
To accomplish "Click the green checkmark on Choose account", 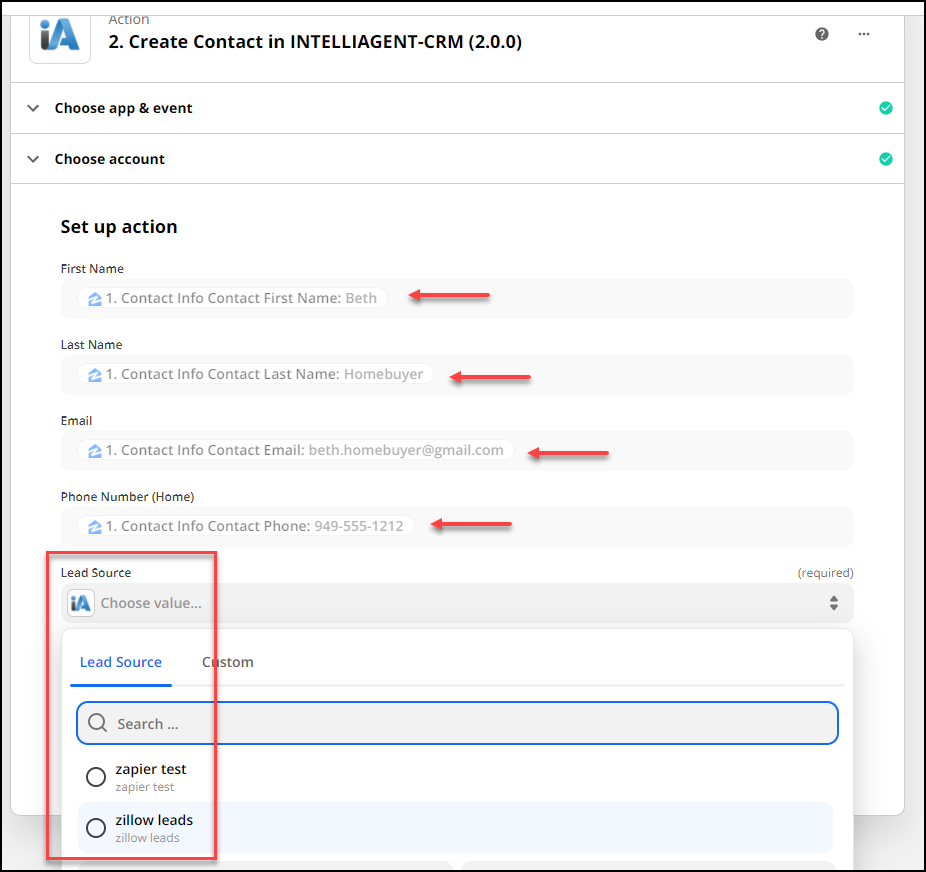I will [x=886, y=159].
